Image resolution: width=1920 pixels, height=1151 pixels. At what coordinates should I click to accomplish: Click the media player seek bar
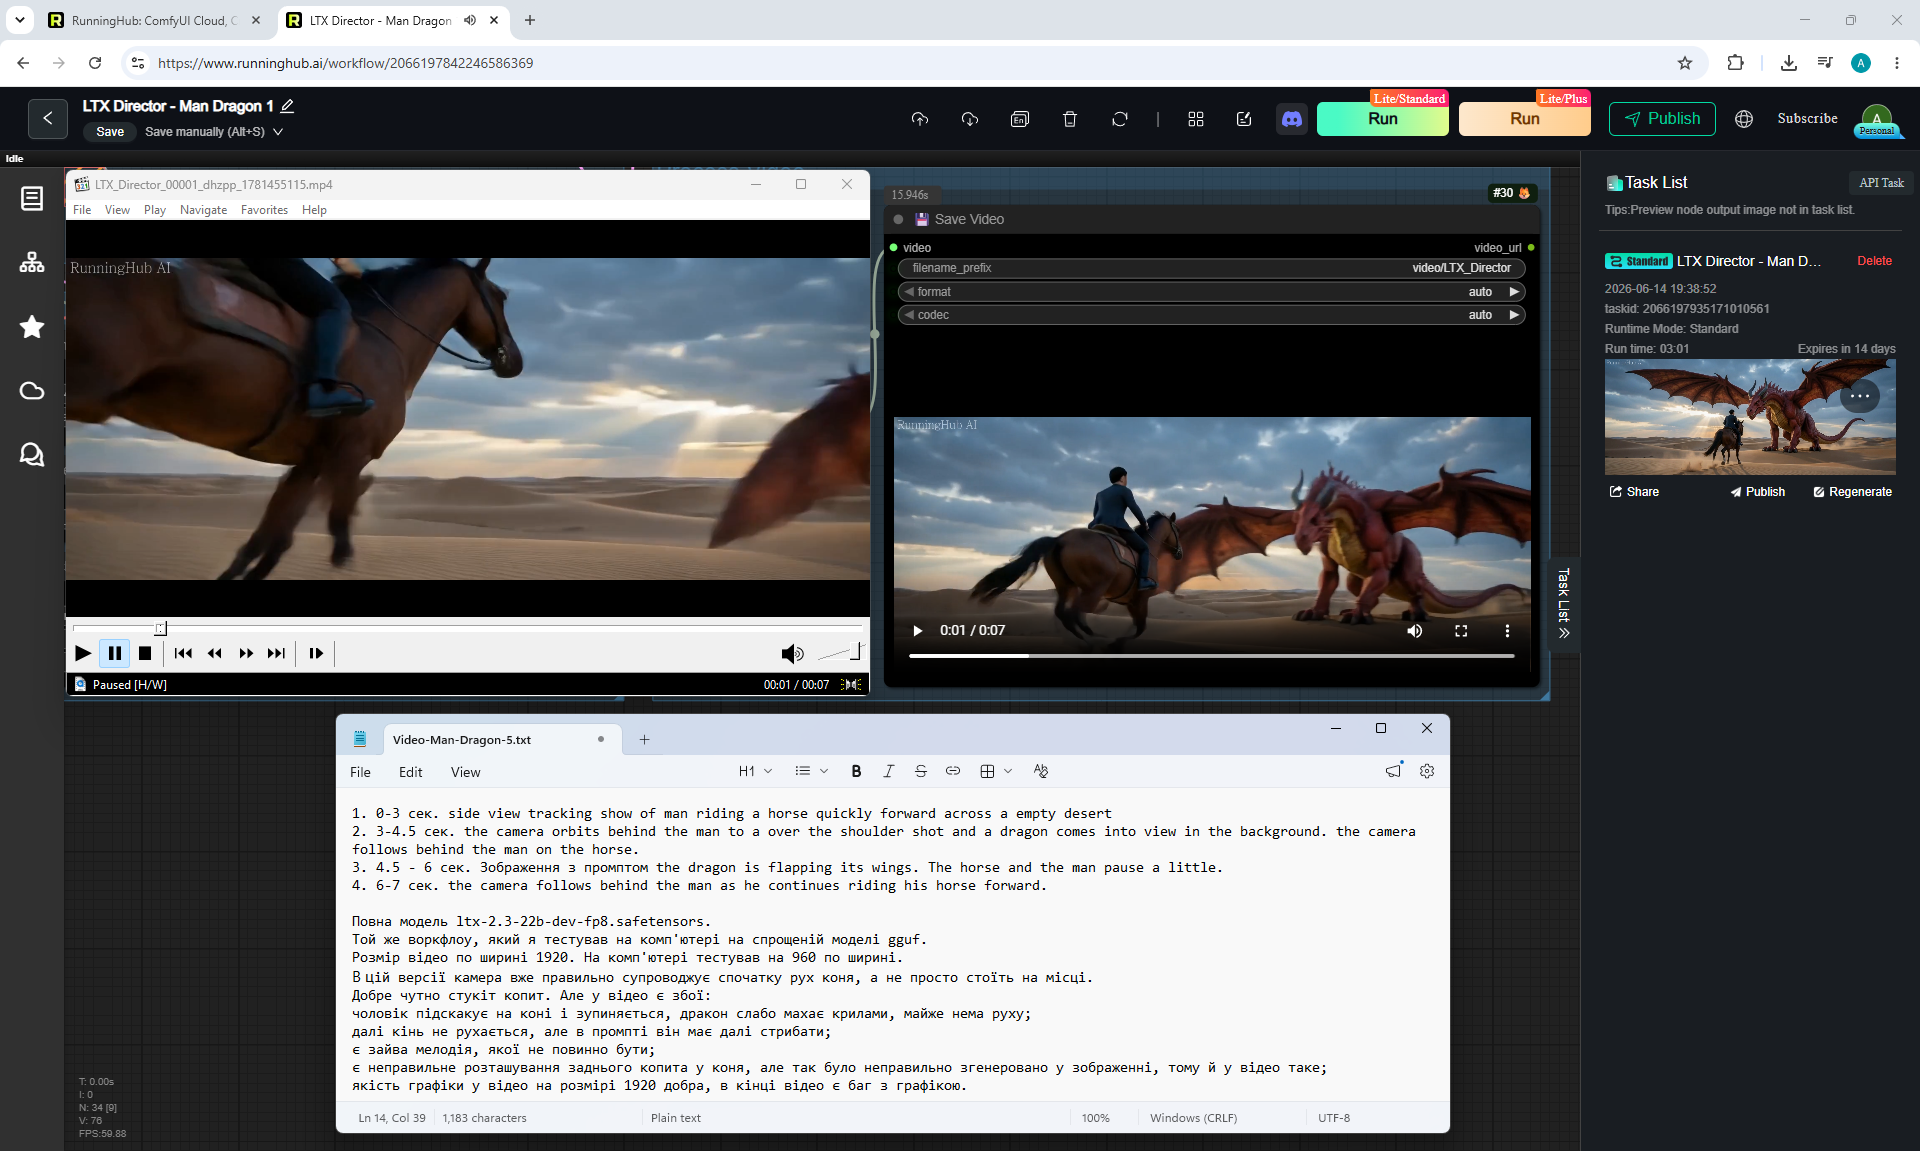[x=467, y=628]
